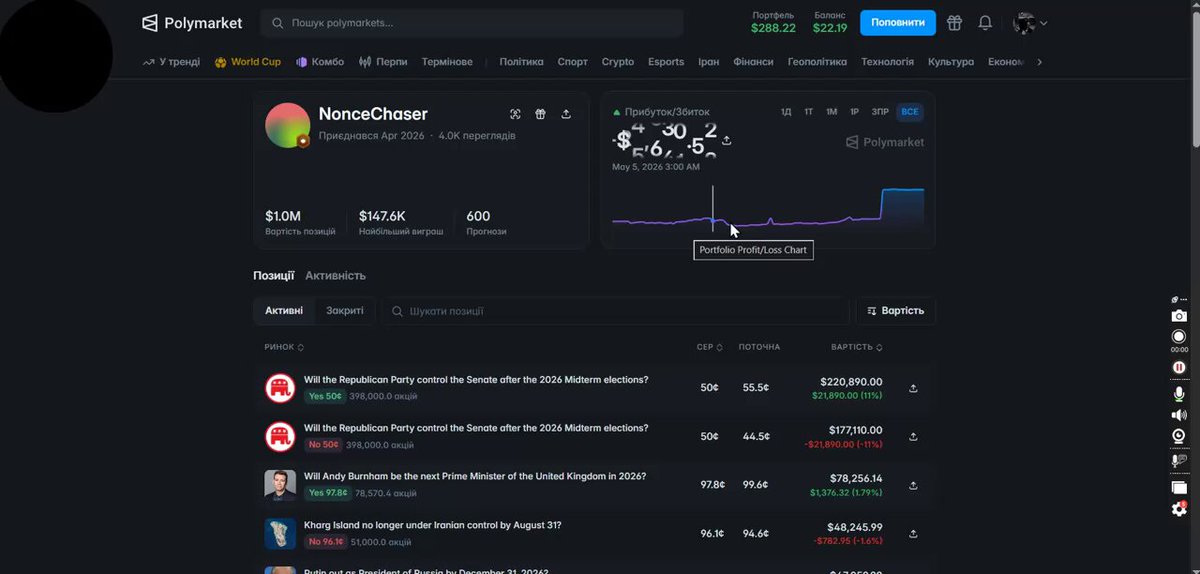Sort by the РИНОК column header
This screenshot has width=1200, height=574.
point(284,347)
